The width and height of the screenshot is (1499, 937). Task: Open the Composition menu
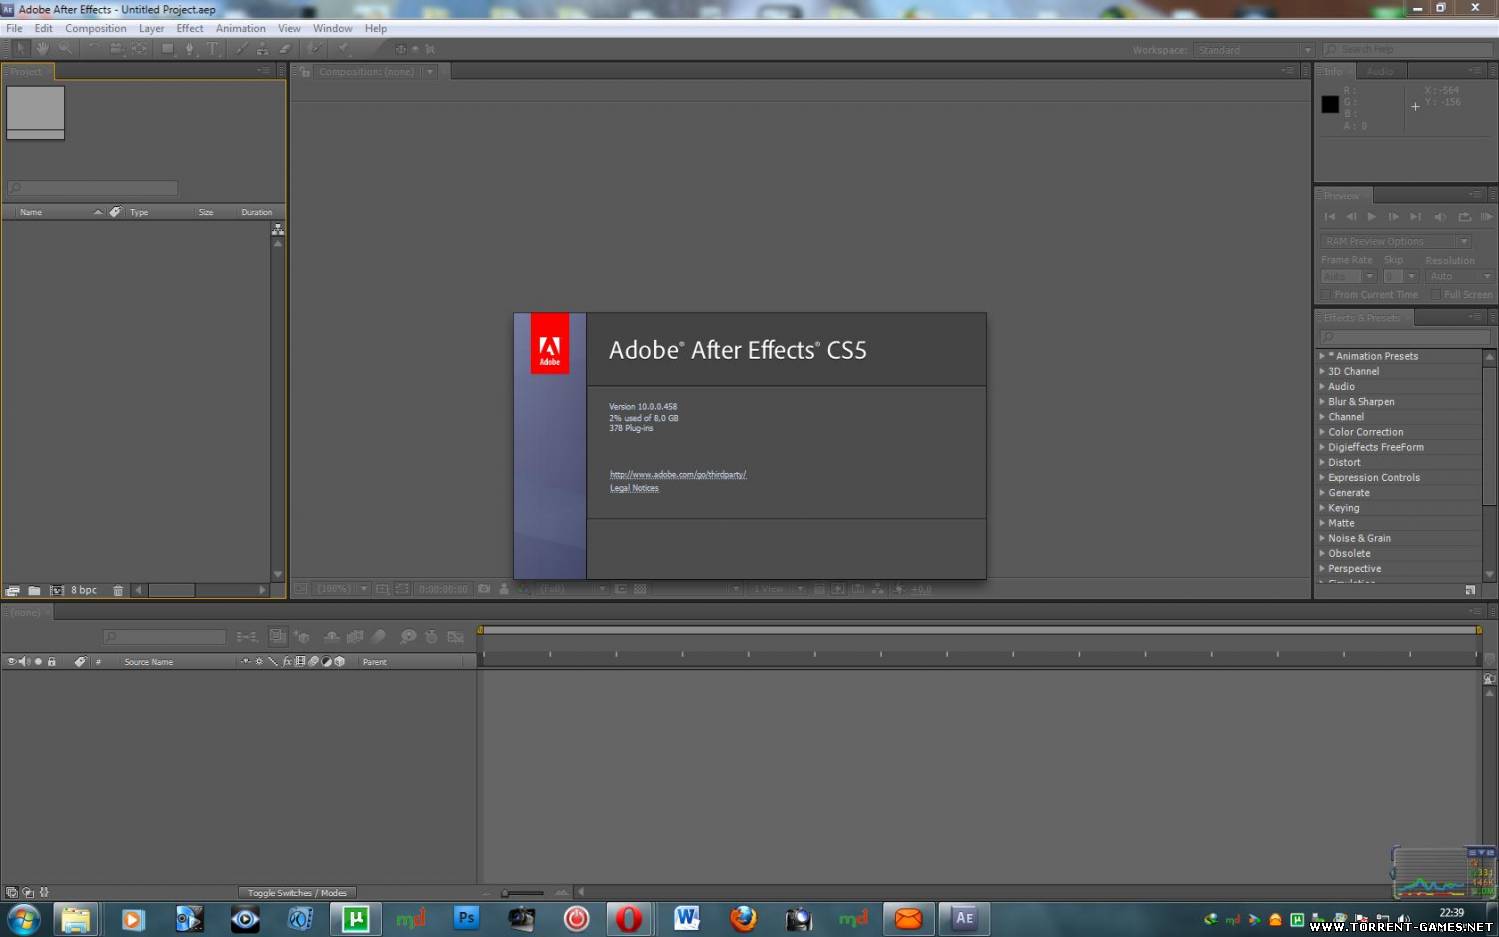[x=96, y=28]
